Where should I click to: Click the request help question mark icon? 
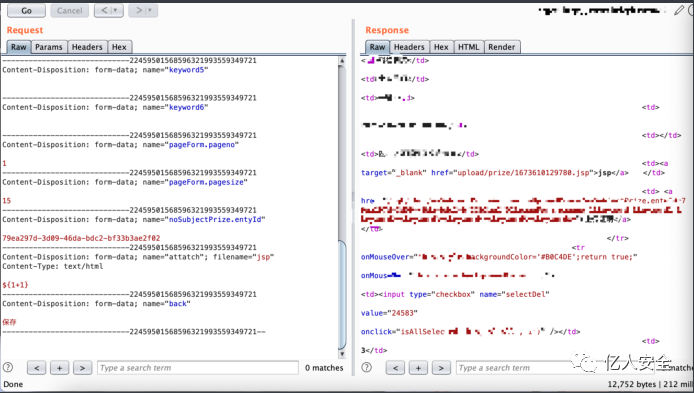[x=8, y=367]
